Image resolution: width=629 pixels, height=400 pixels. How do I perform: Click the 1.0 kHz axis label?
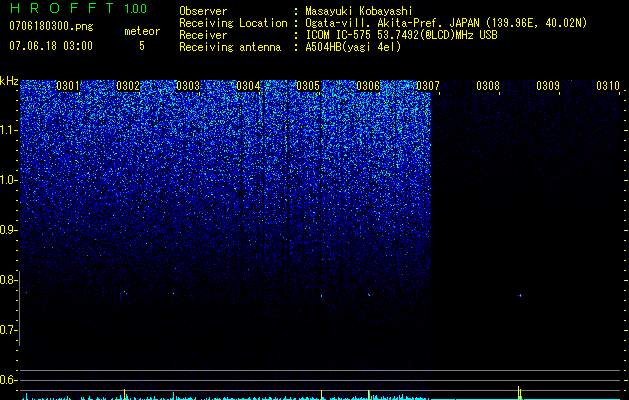8,180
